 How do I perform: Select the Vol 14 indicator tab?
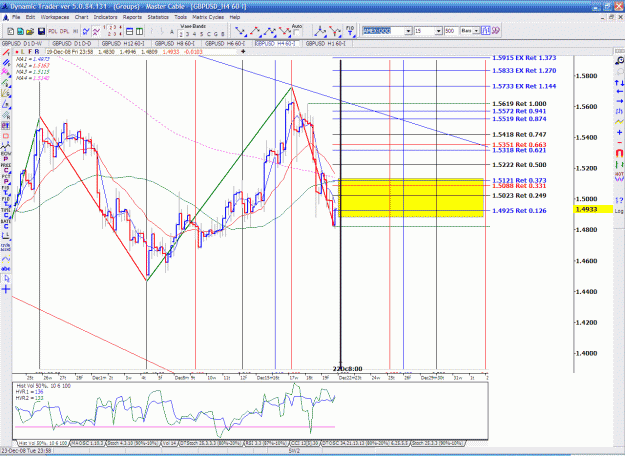click(x=169, y=443)
